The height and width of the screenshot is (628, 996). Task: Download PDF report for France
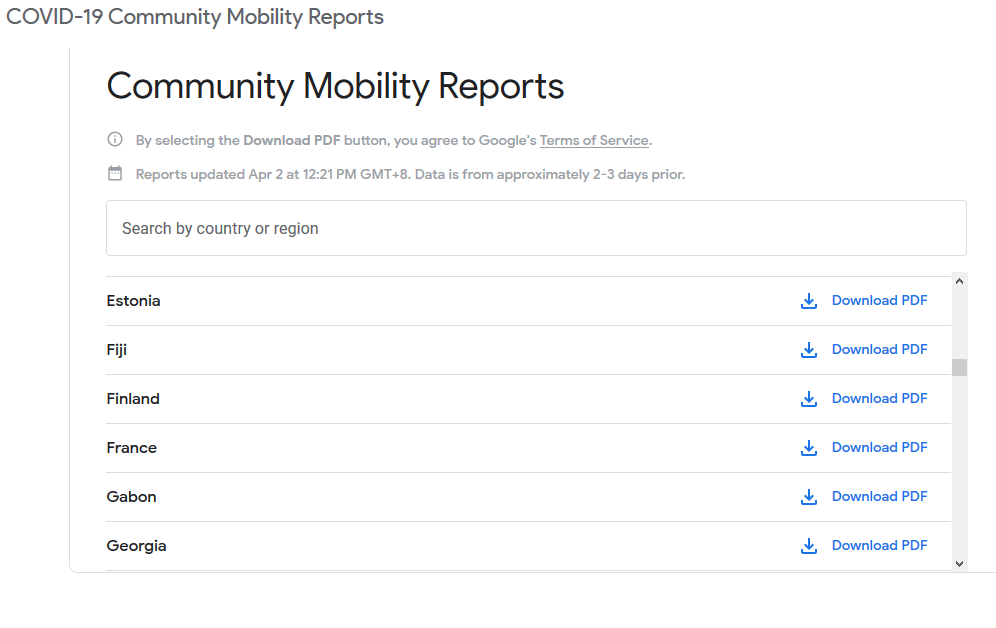(x=879, y=448)
